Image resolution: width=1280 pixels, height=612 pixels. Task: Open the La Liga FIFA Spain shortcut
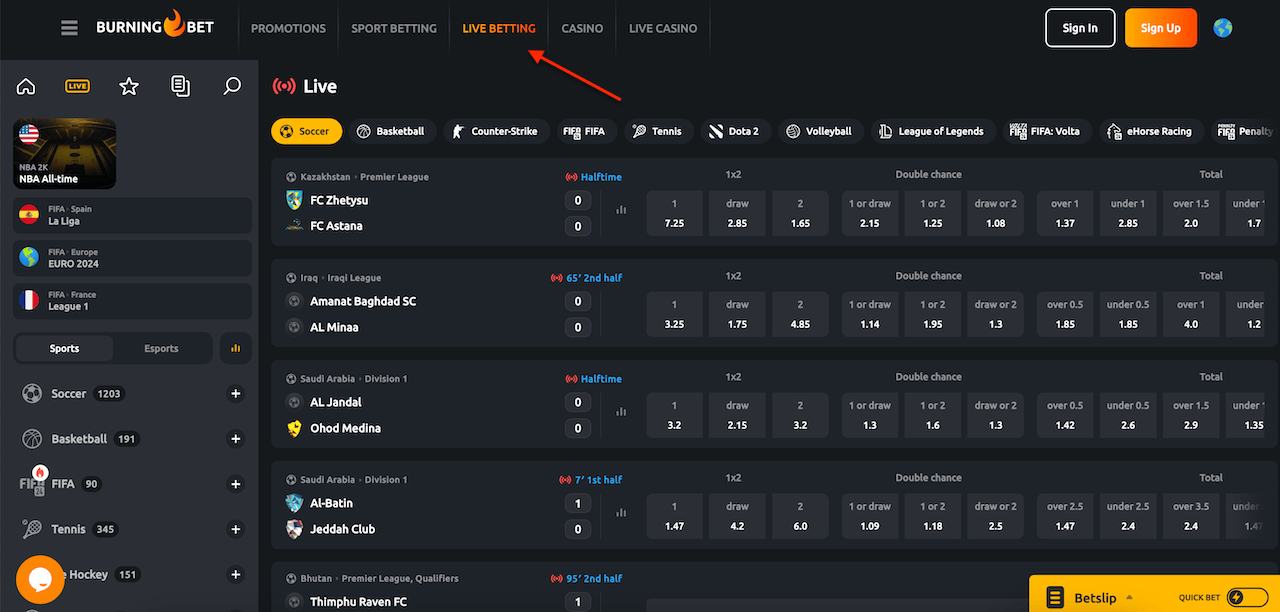pyautogui.click(x=133, y=215)
